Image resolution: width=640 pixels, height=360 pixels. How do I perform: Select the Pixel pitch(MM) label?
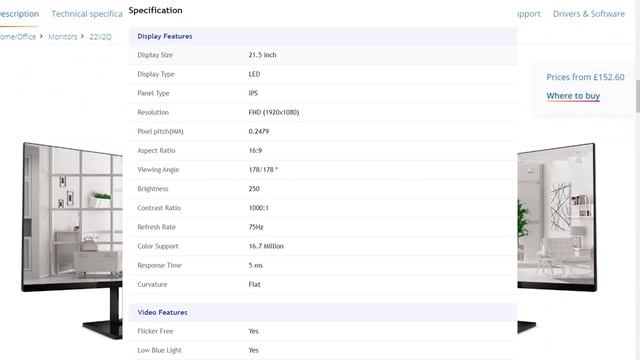pos(160,132)
